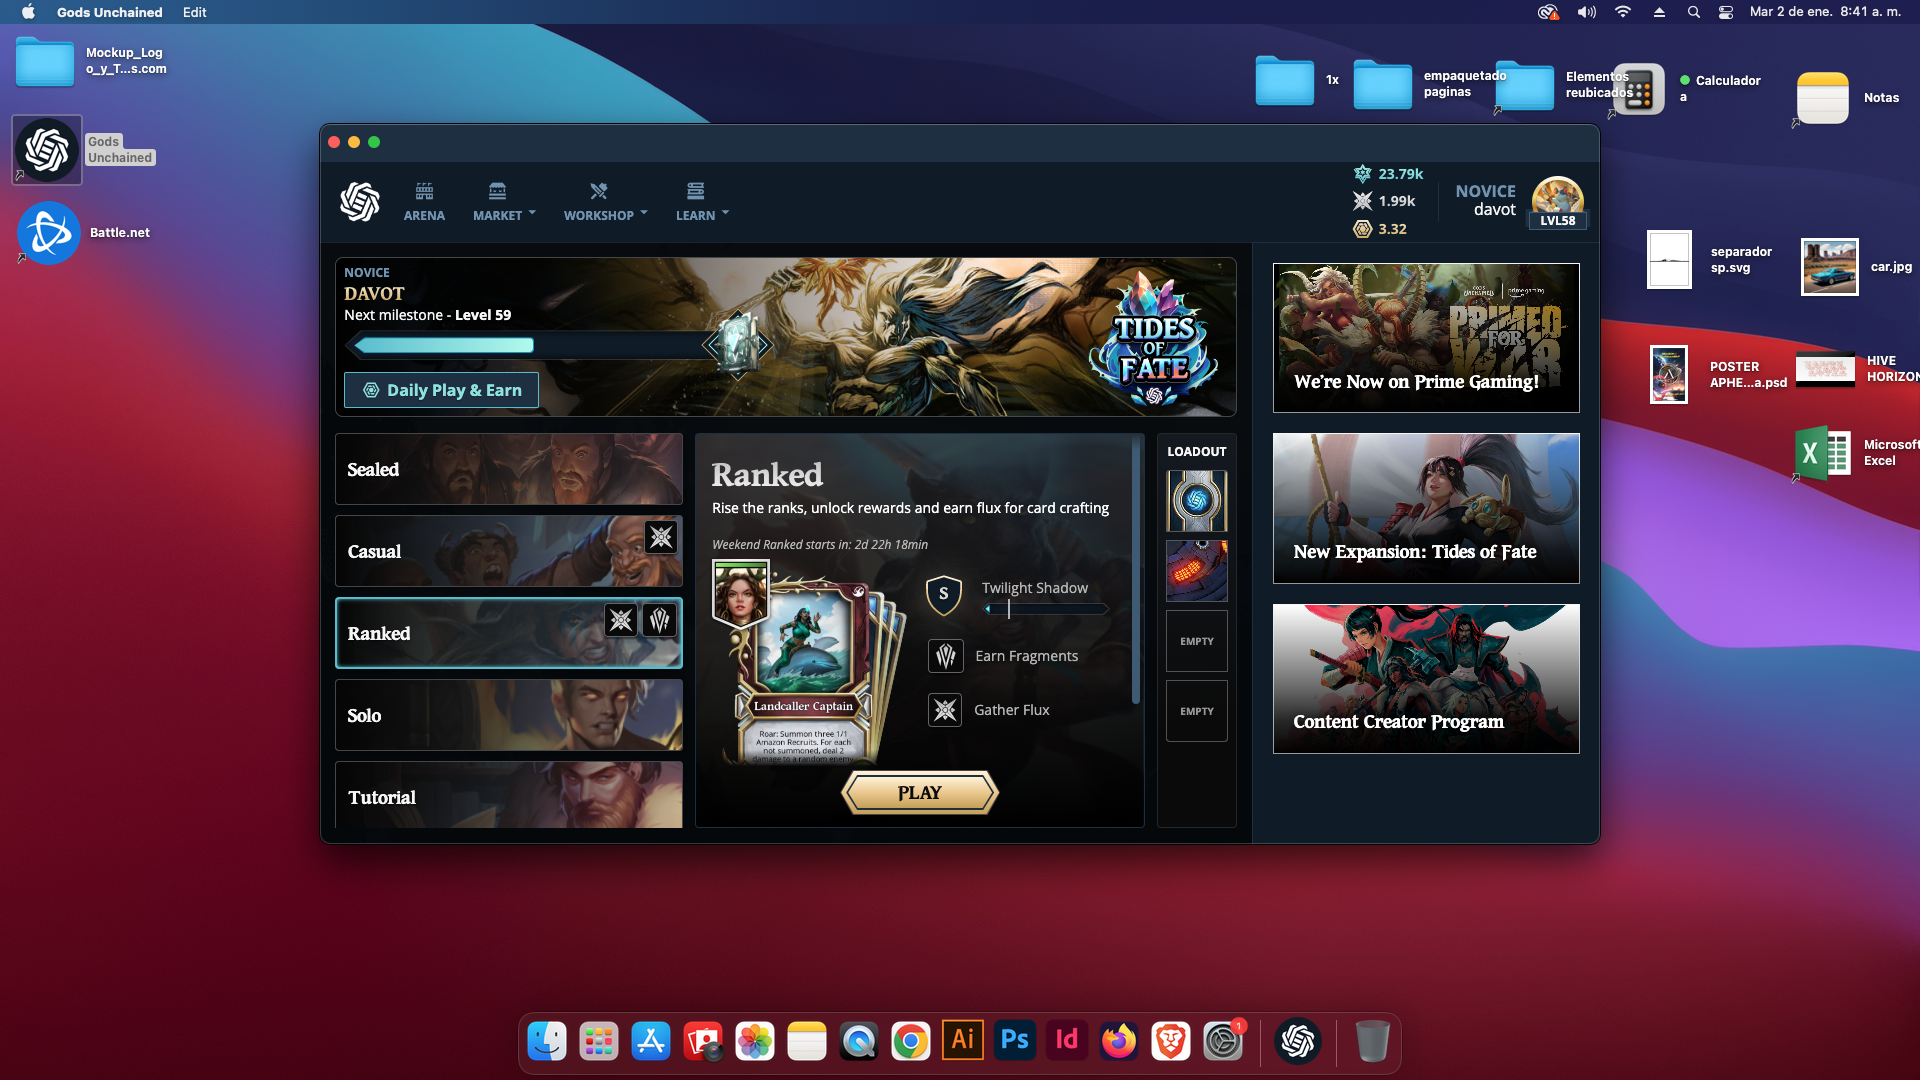
Task: Open New Expansion: Tides of Fate news
Action: pos(1426,508)
